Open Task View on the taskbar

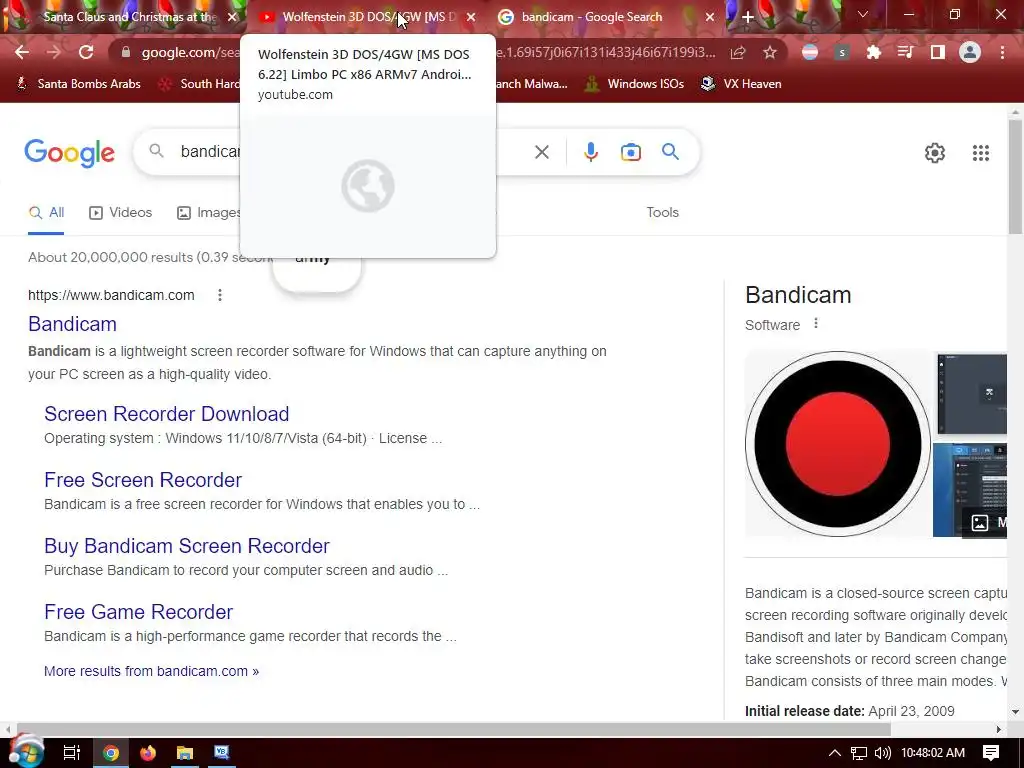pos(72,753)
